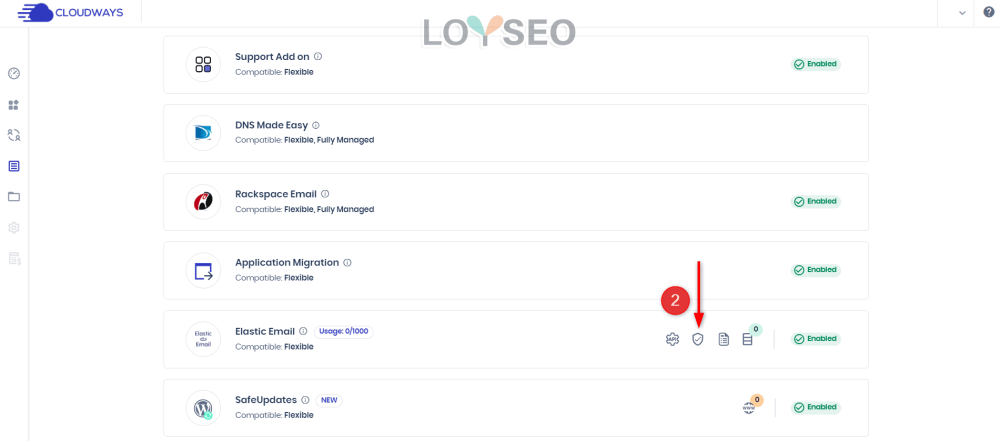Open Elastic Email domain verification shield icon
Viewport: 1000px width, 441px height.
point(698,339)
